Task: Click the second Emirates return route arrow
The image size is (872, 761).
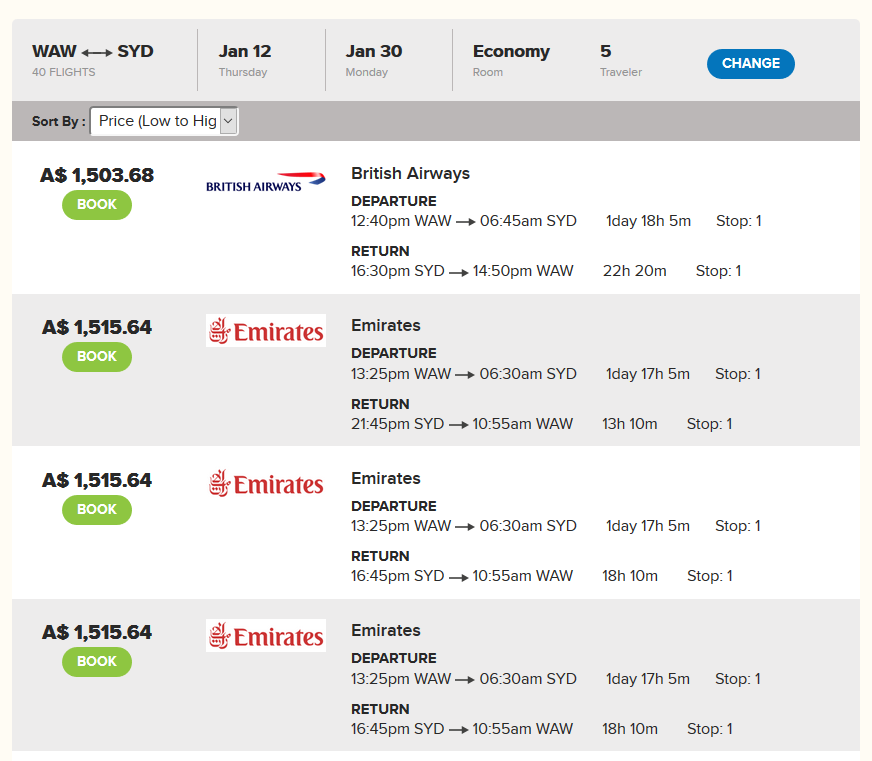Action: tap(458, 577)
